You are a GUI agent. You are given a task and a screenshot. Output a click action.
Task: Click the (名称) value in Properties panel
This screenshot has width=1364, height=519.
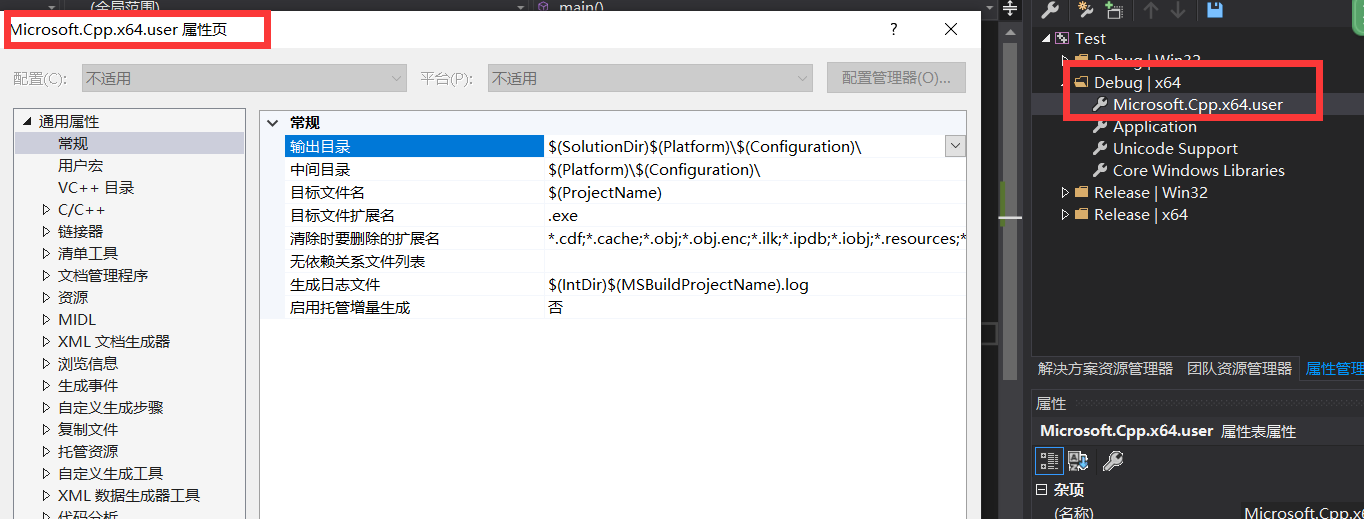click(1302, 513)
